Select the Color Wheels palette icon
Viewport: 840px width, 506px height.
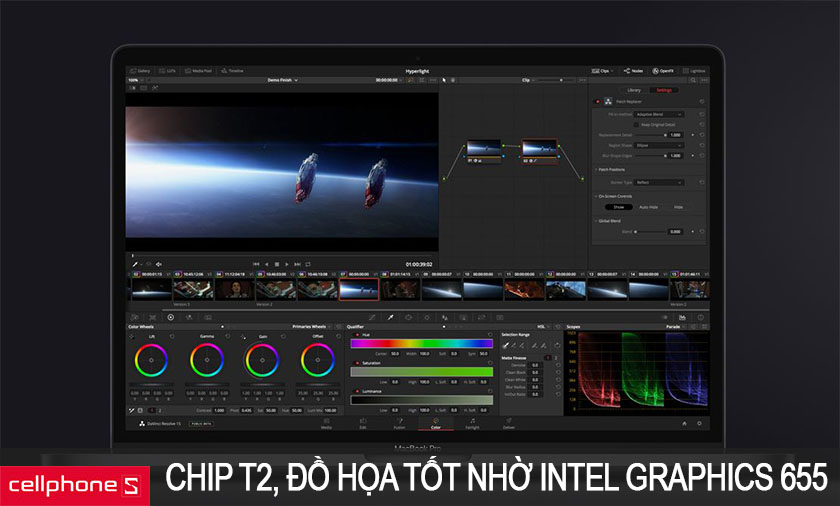[171, 318]
